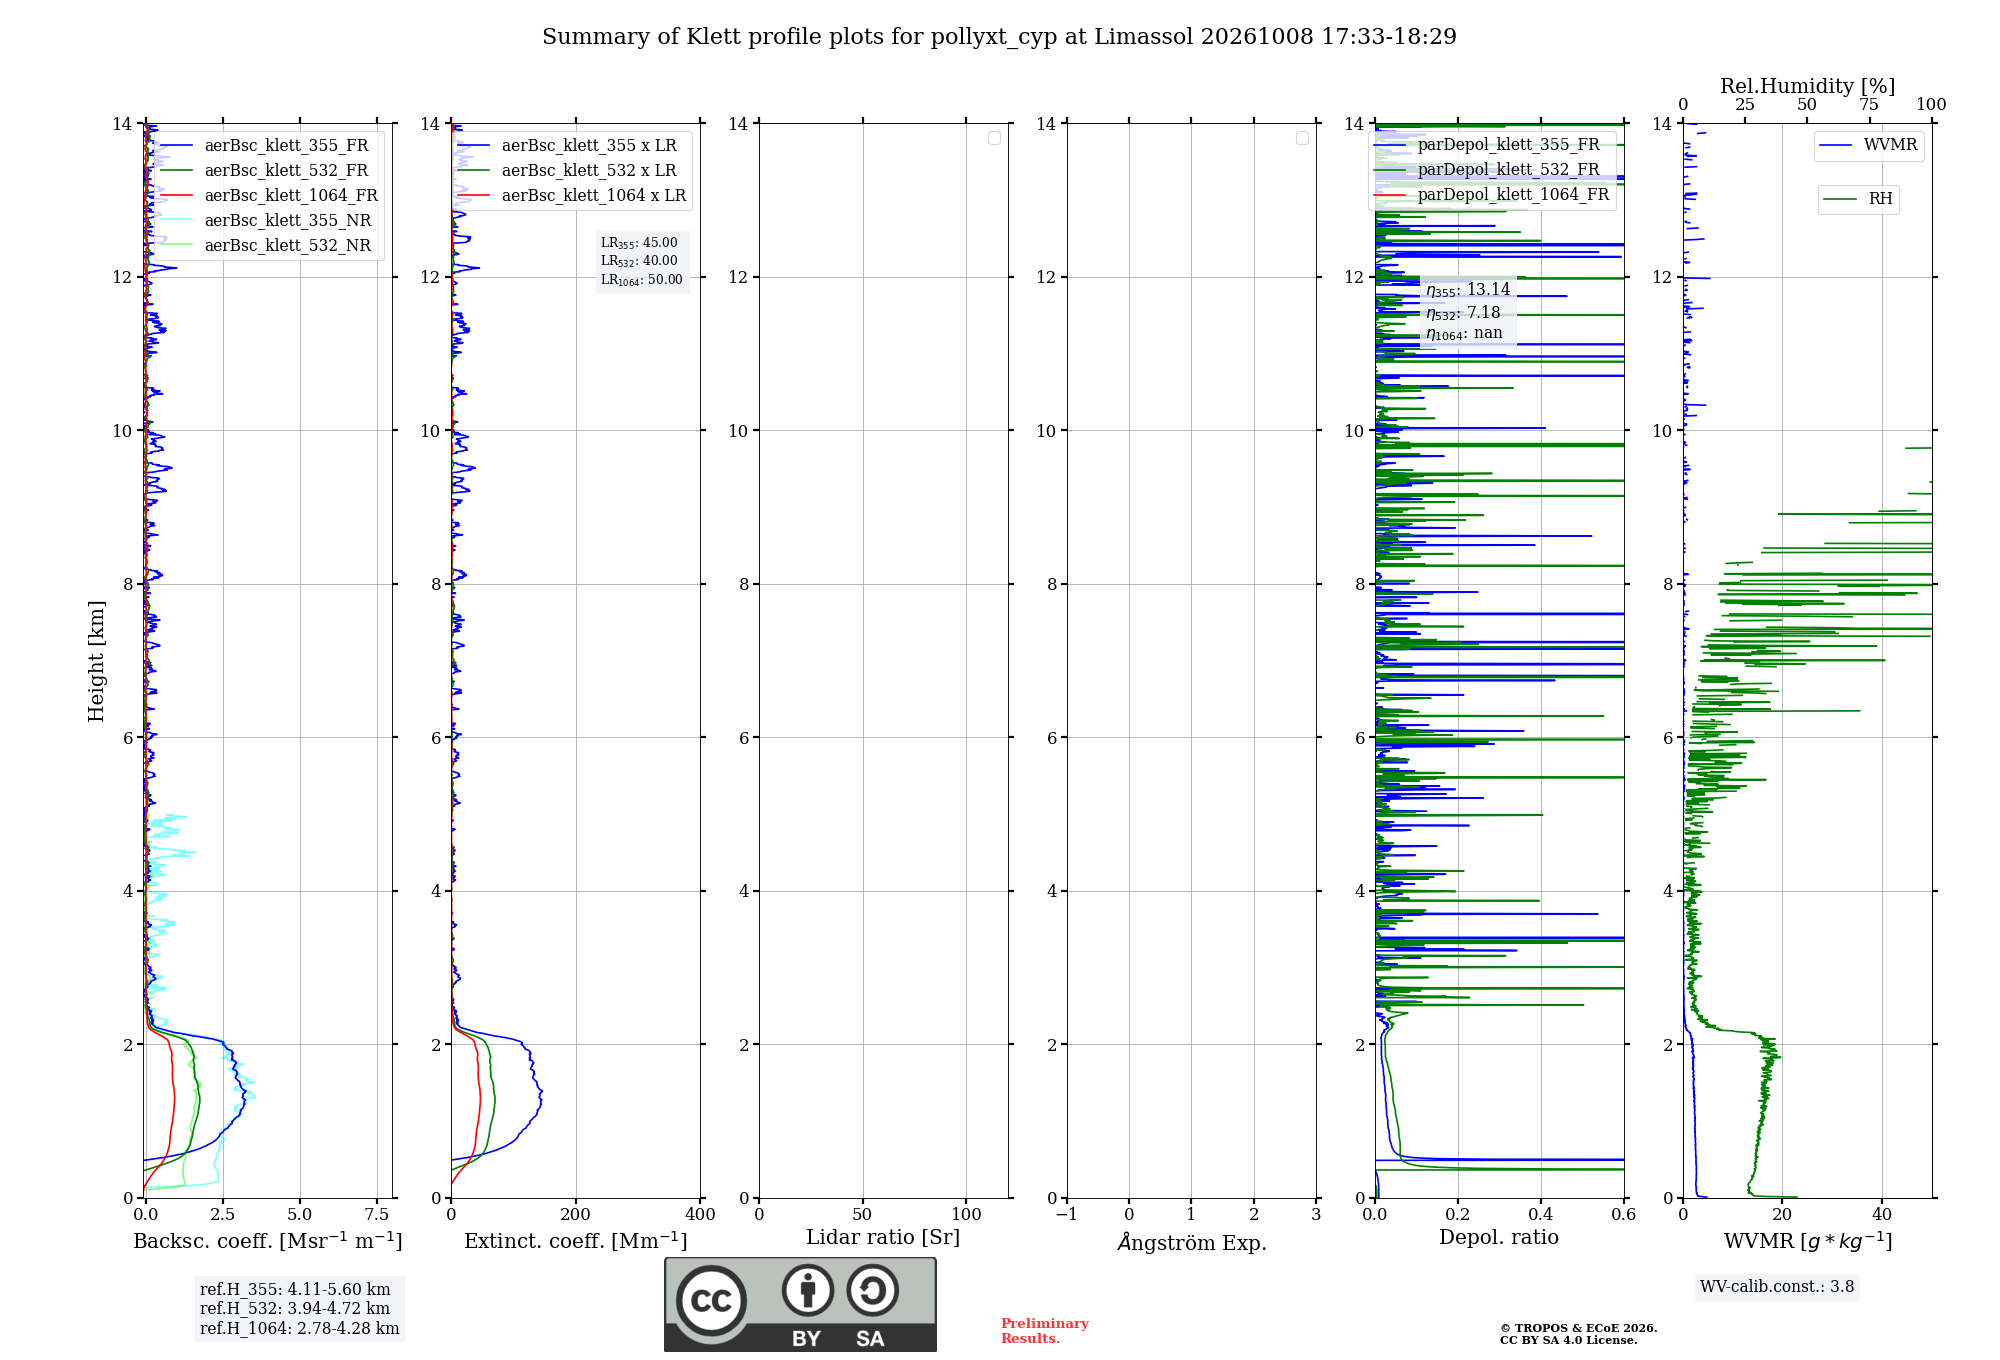Click the aerBsc_klett_355 x LR legend entry
This screenshot has height=1360, width=2000.
[568, 145]
